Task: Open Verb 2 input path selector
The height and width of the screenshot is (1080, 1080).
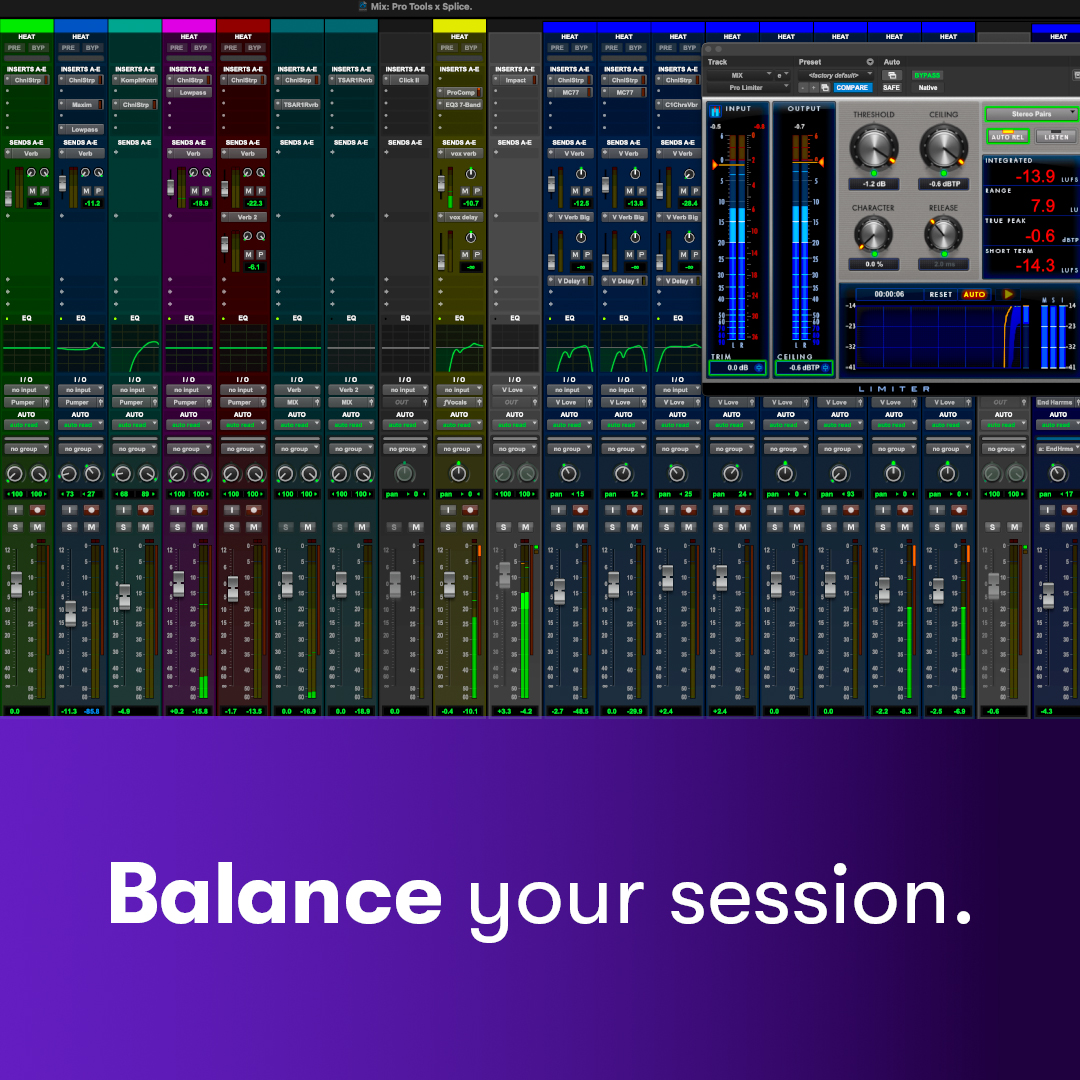Action: click(351, 390)
